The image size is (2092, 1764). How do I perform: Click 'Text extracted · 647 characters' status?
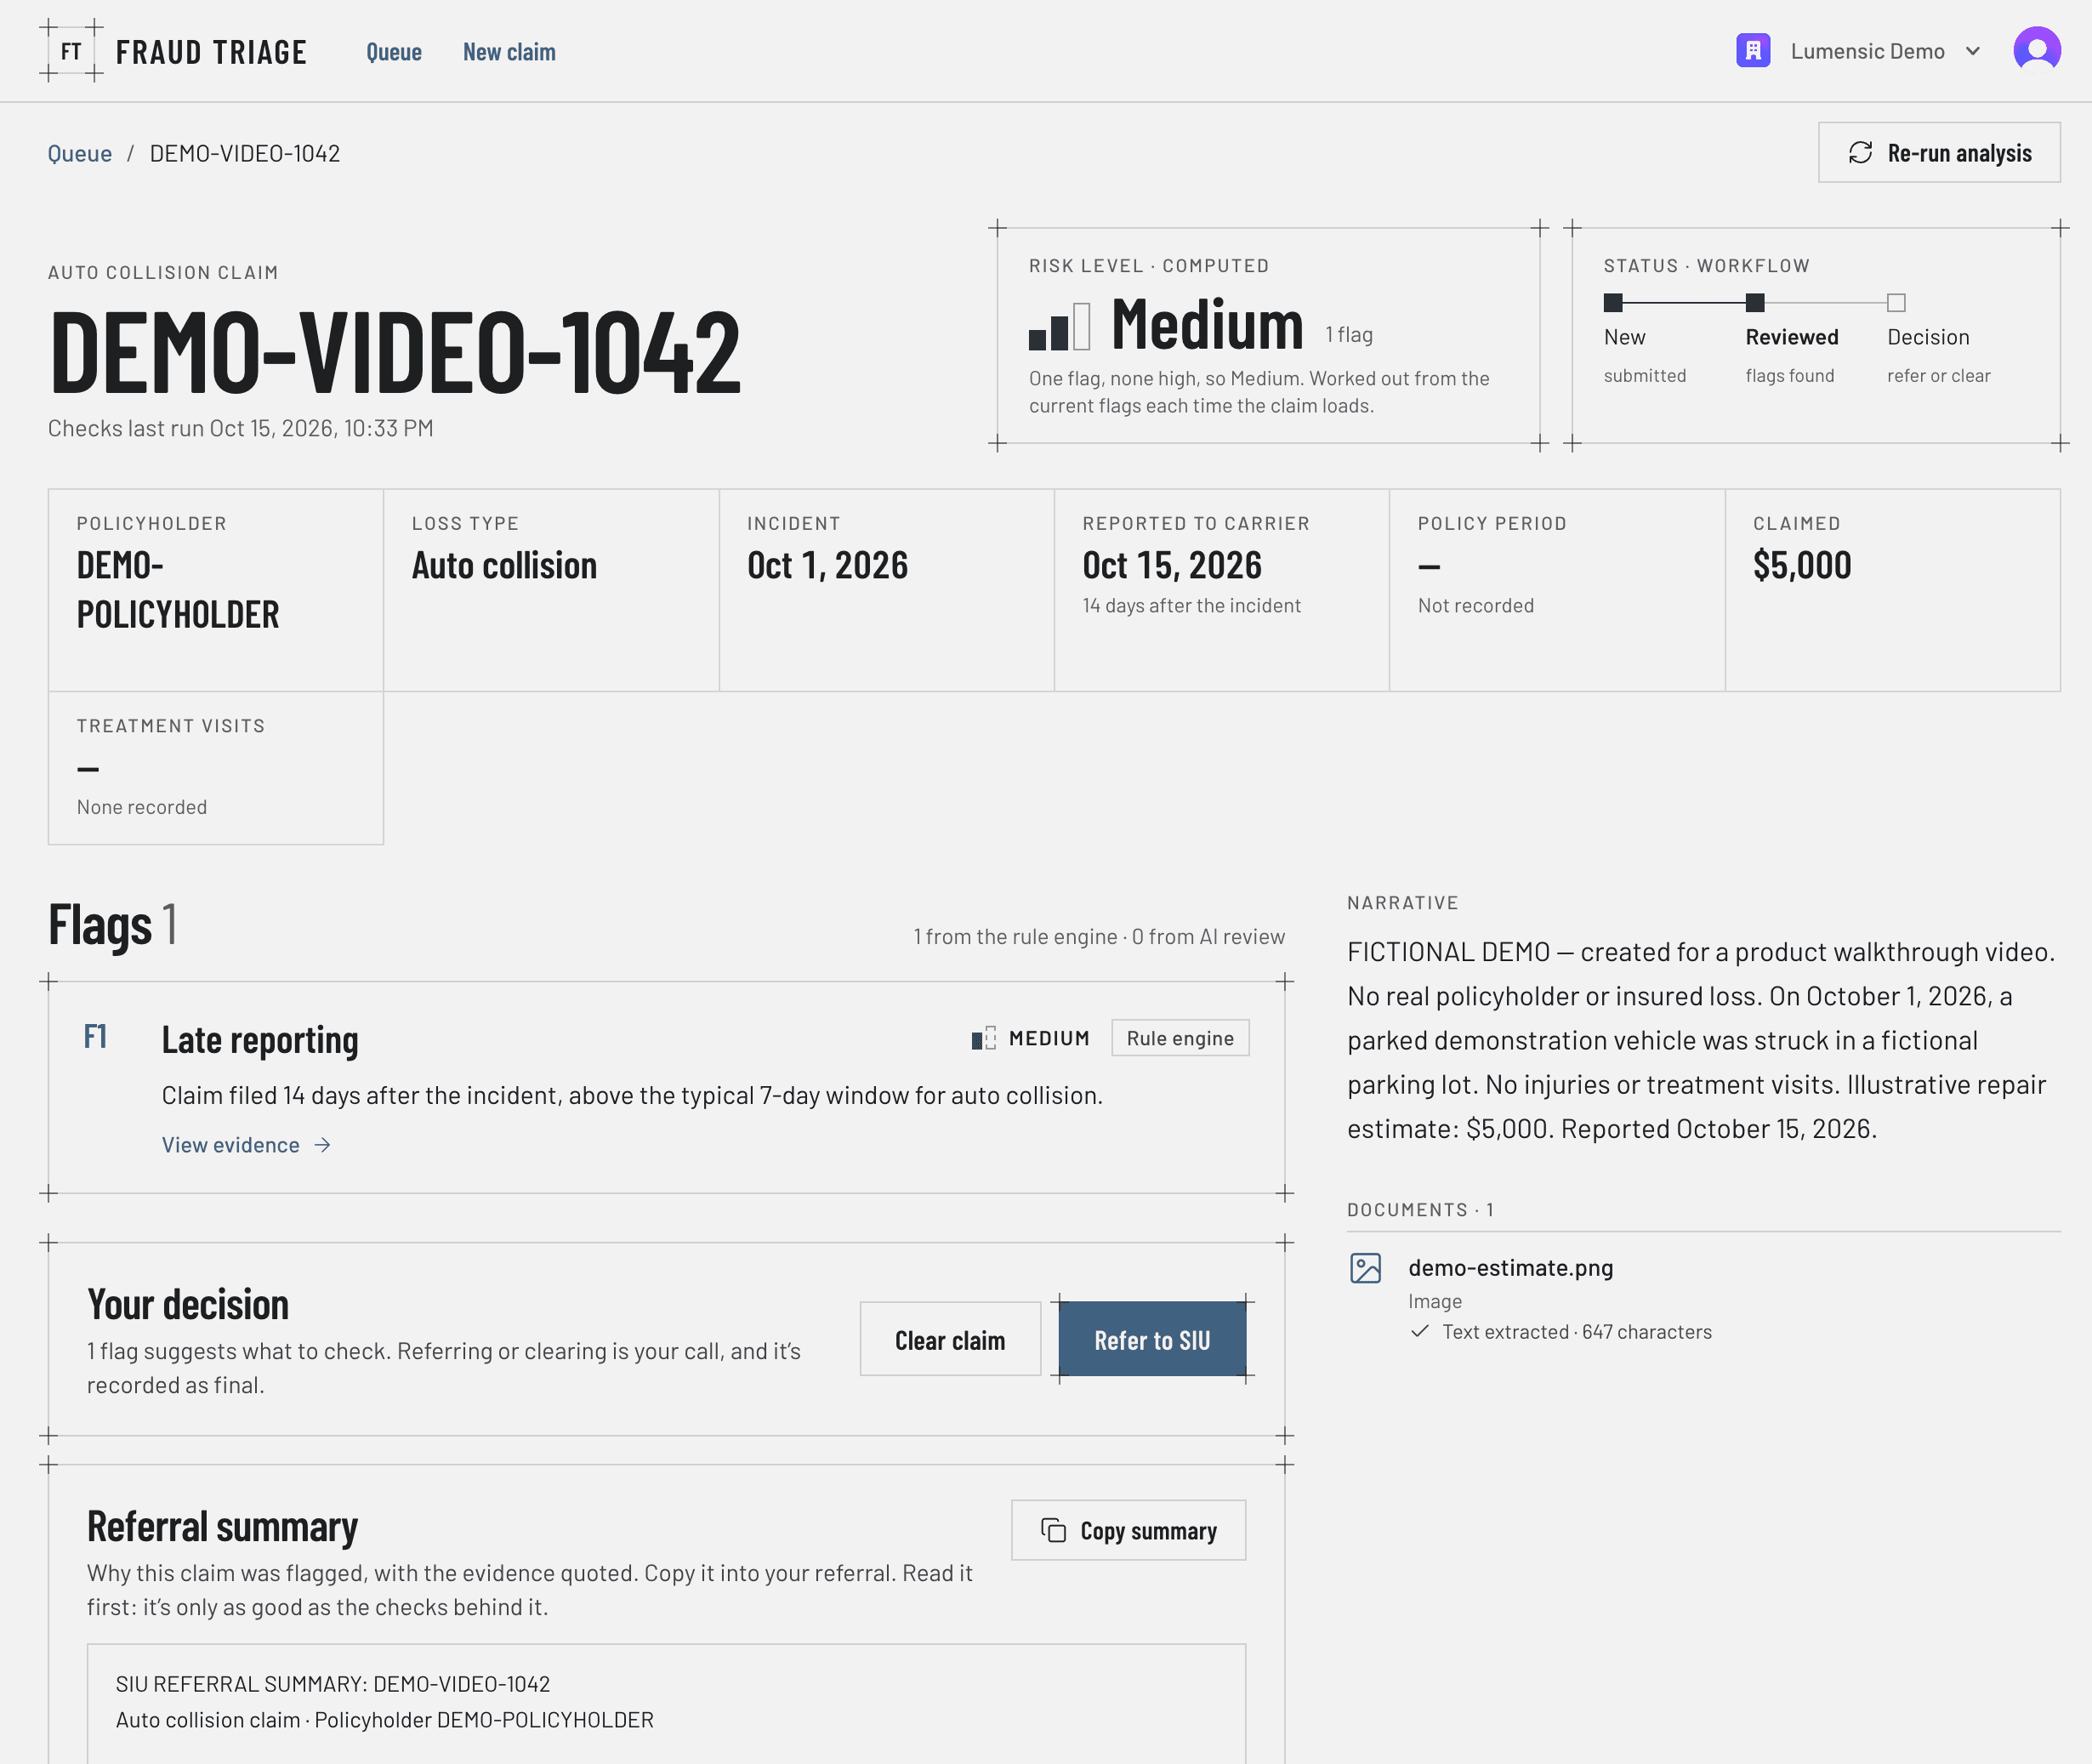point(1576,1332)
